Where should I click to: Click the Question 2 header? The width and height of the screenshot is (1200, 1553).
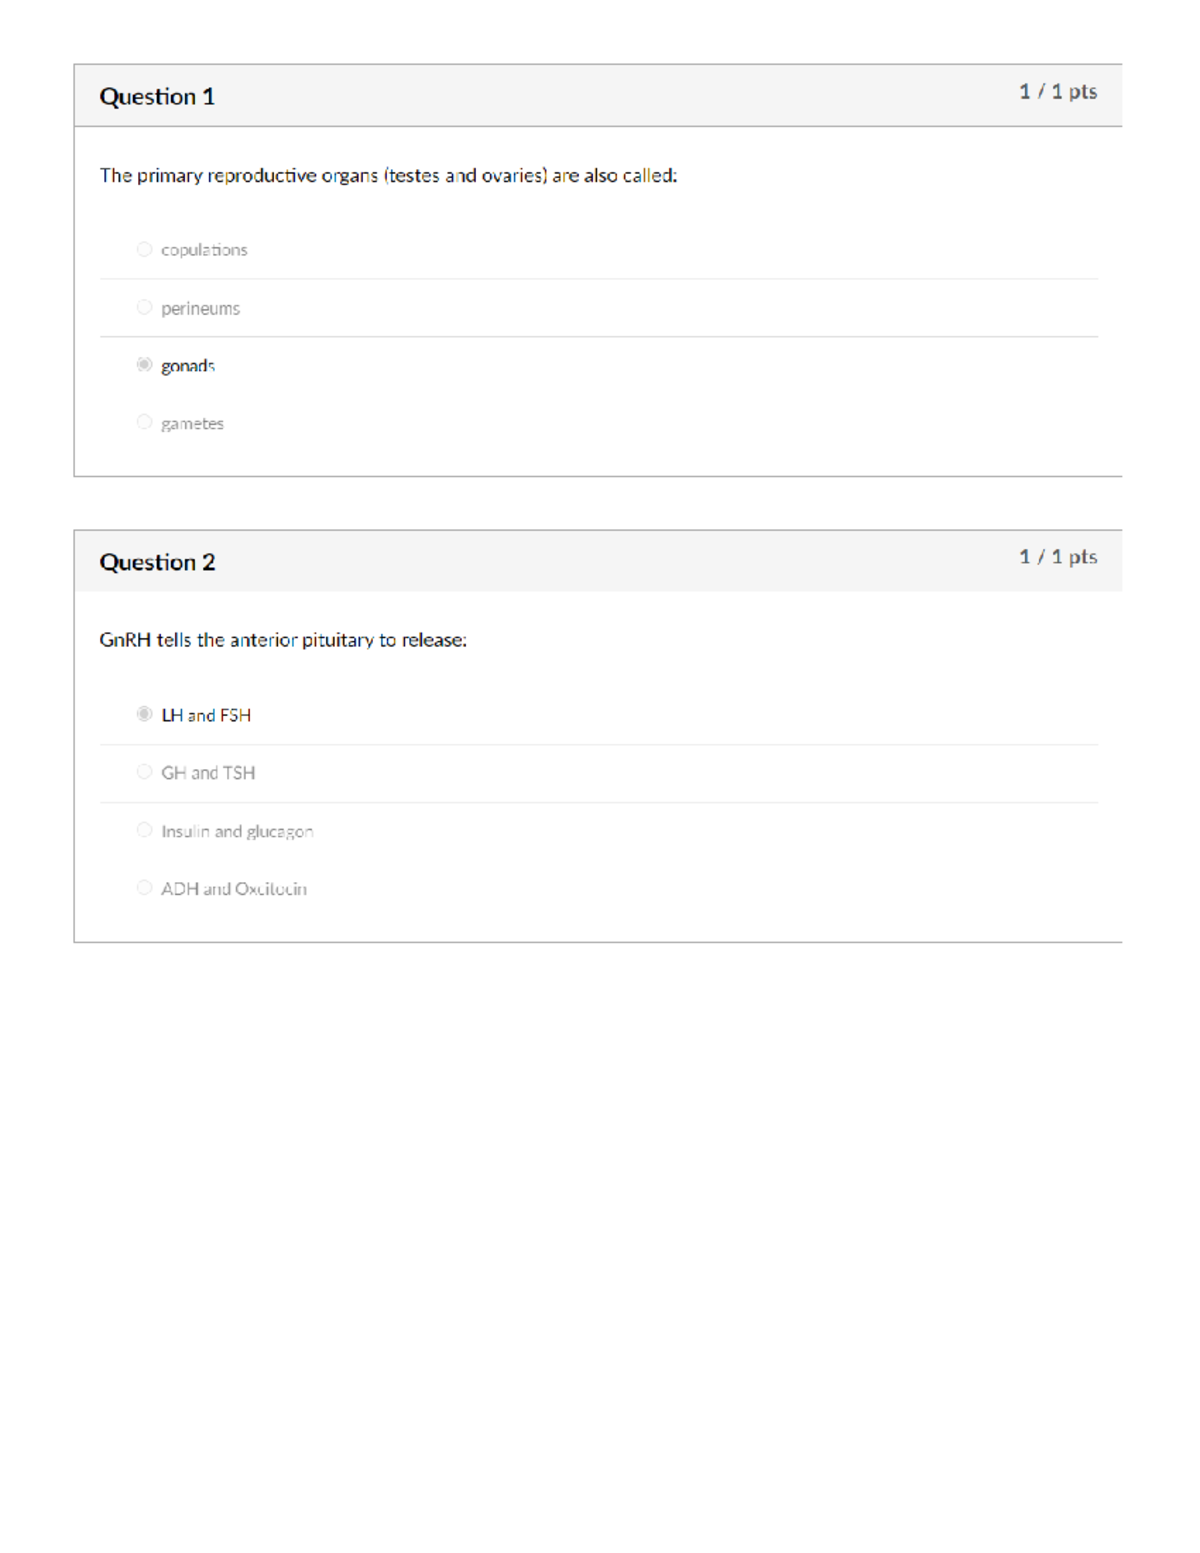pos(158,561)
